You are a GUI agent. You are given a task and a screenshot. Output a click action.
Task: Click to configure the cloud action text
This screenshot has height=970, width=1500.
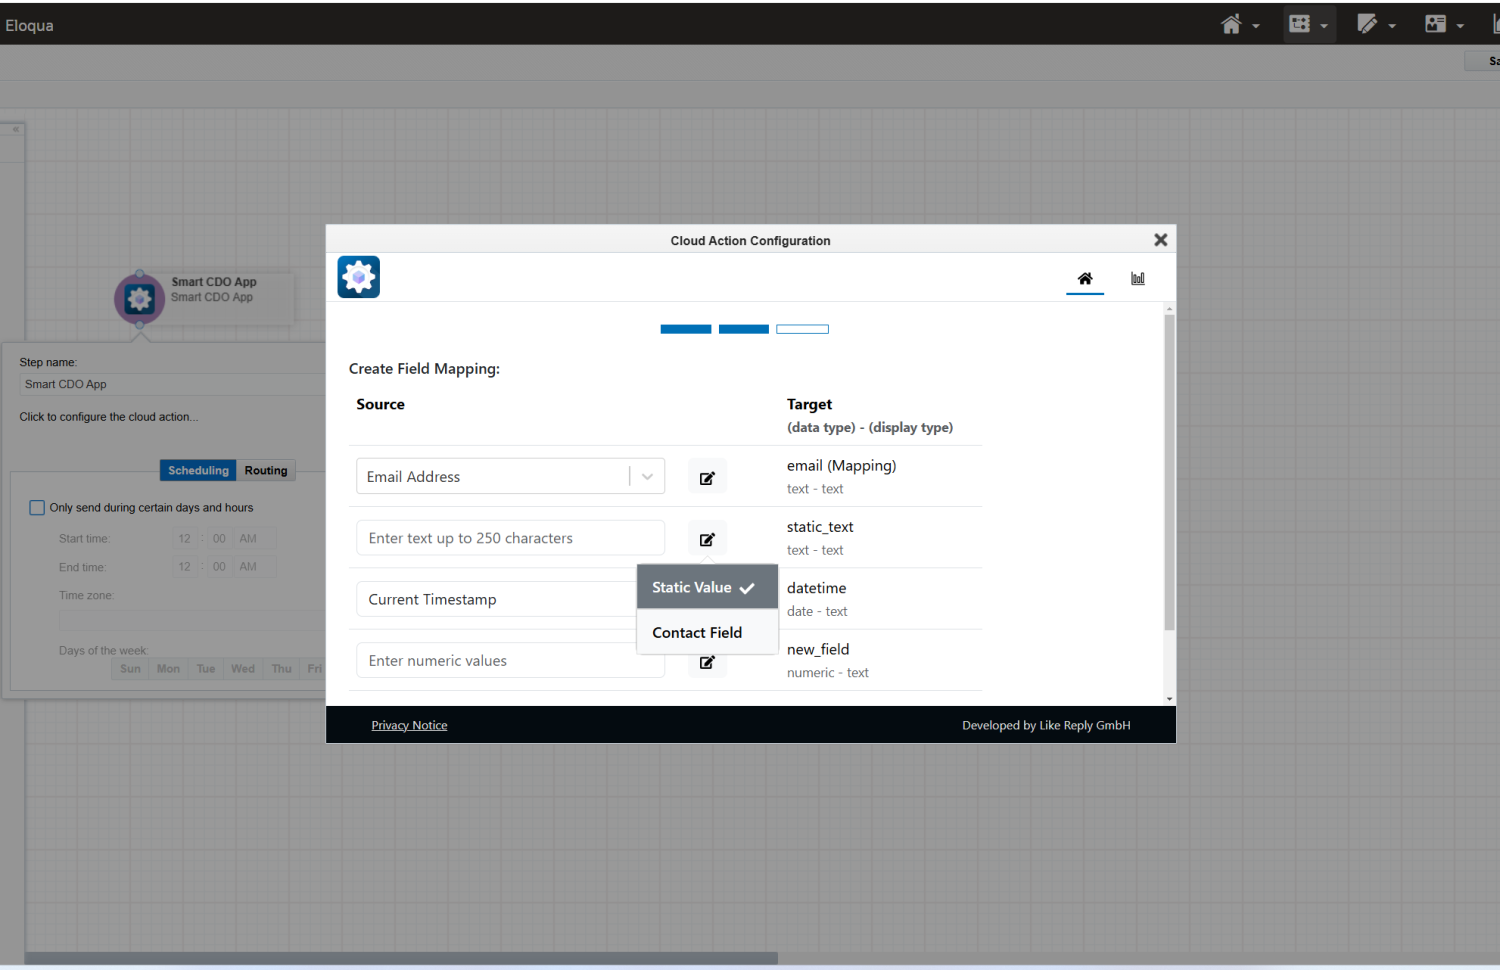[x=108, y=417]
